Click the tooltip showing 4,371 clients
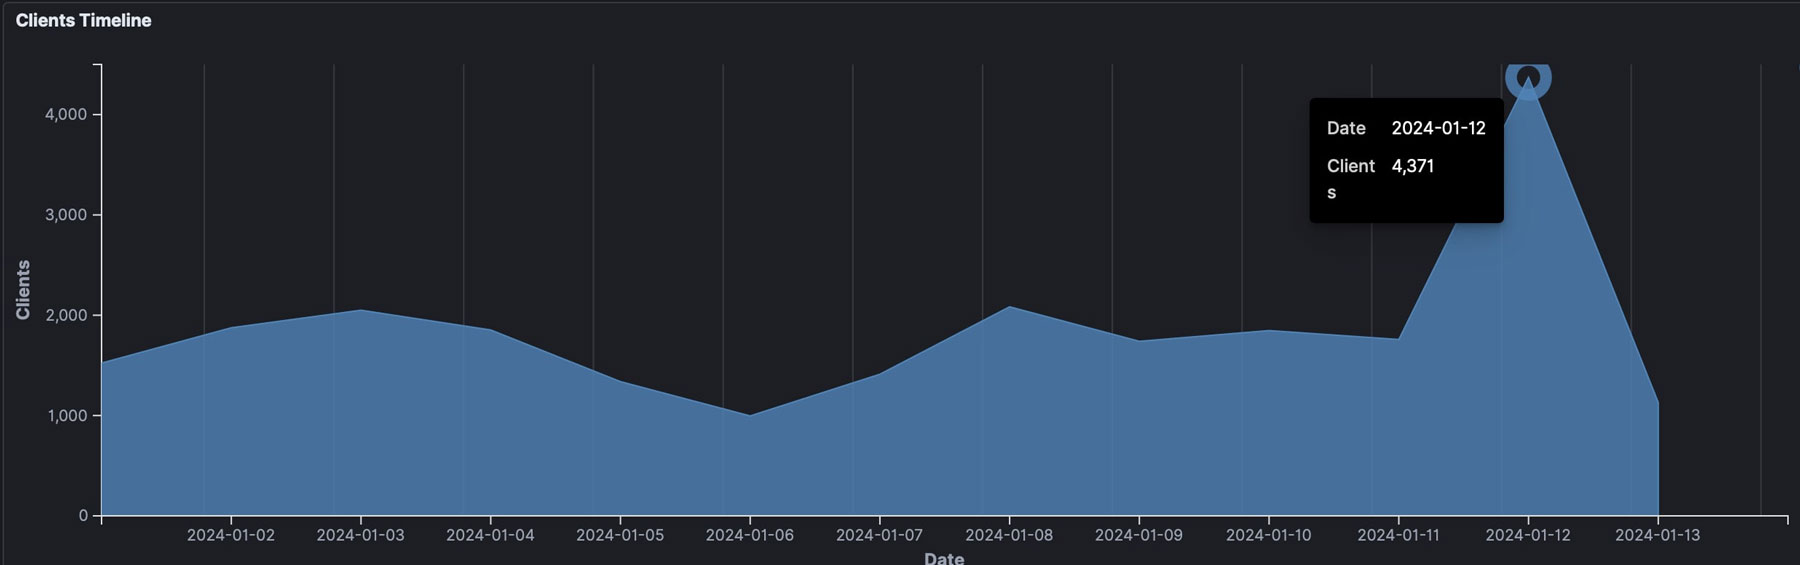This screenshot has height=565, width=1800. (x=1405, y=160)
